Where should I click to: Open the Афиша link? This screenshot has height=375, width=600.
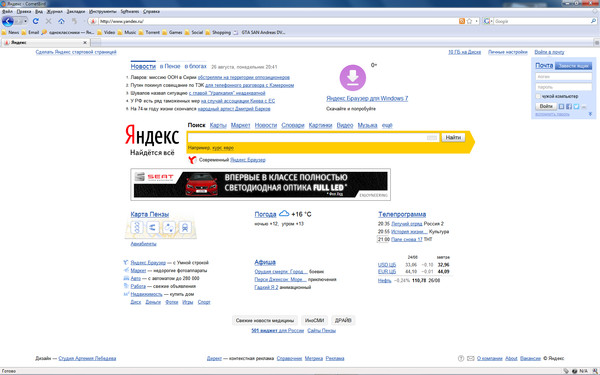click(x=265, y=262)
